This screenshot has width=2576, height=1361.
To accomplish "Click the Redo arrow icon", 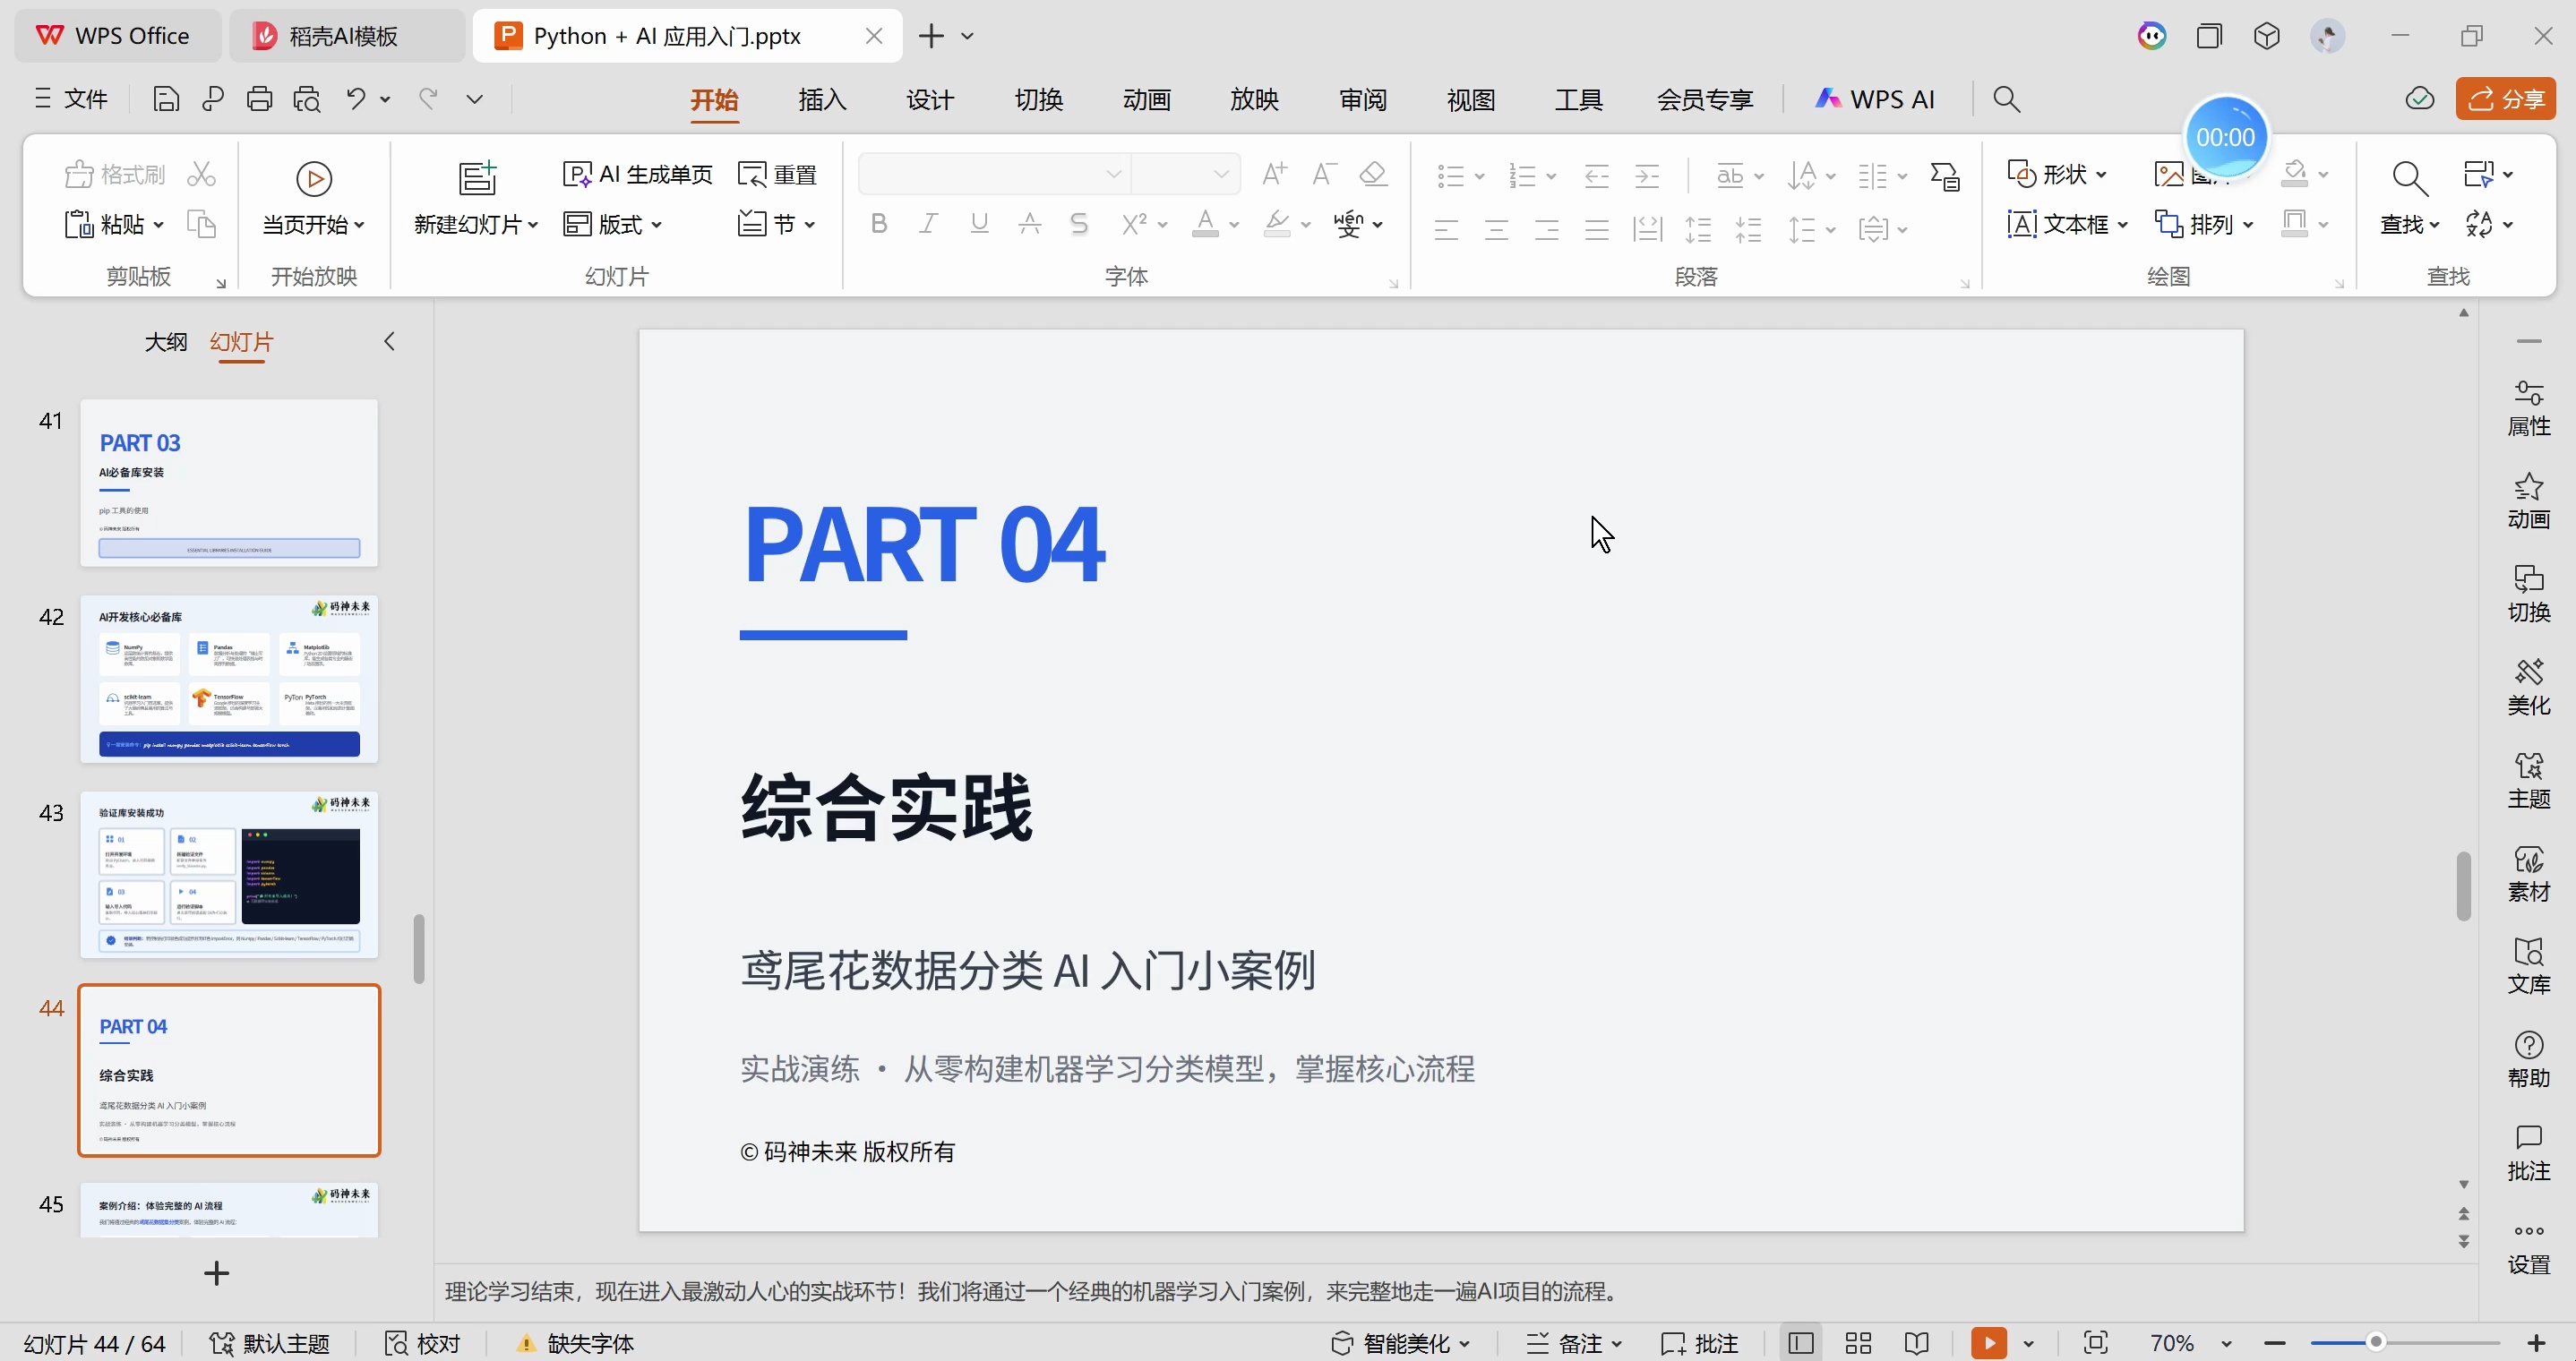I will pos(428,99).
